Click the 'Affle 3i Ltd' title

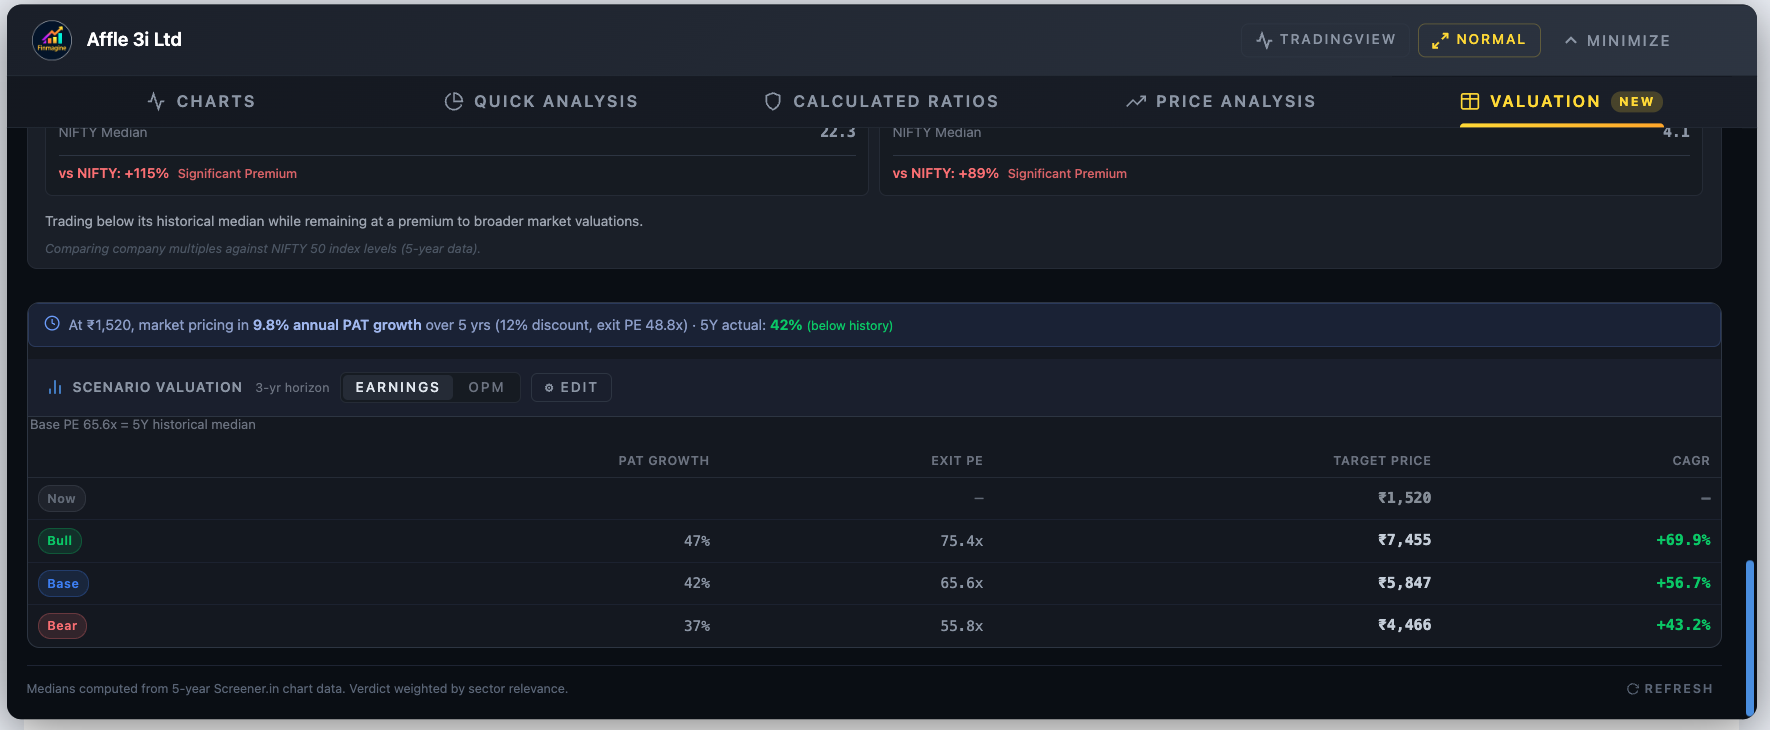134,39
